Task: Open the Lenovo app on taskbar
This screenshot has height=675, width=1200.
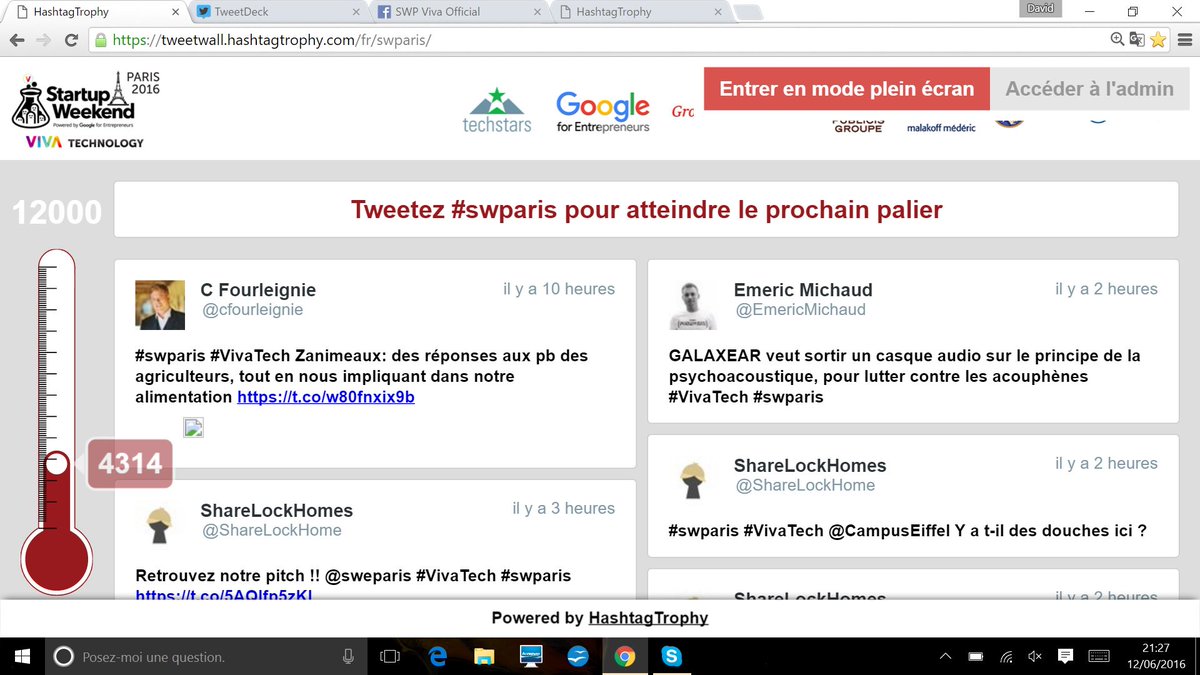Action: (531, 657)
